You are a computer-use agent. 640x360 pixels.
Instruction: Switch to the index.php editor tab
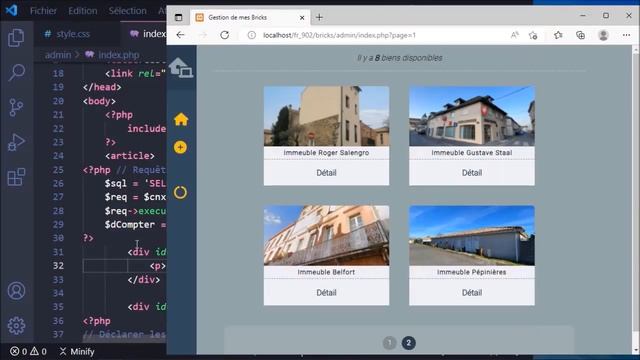click(x=148, y=34)
